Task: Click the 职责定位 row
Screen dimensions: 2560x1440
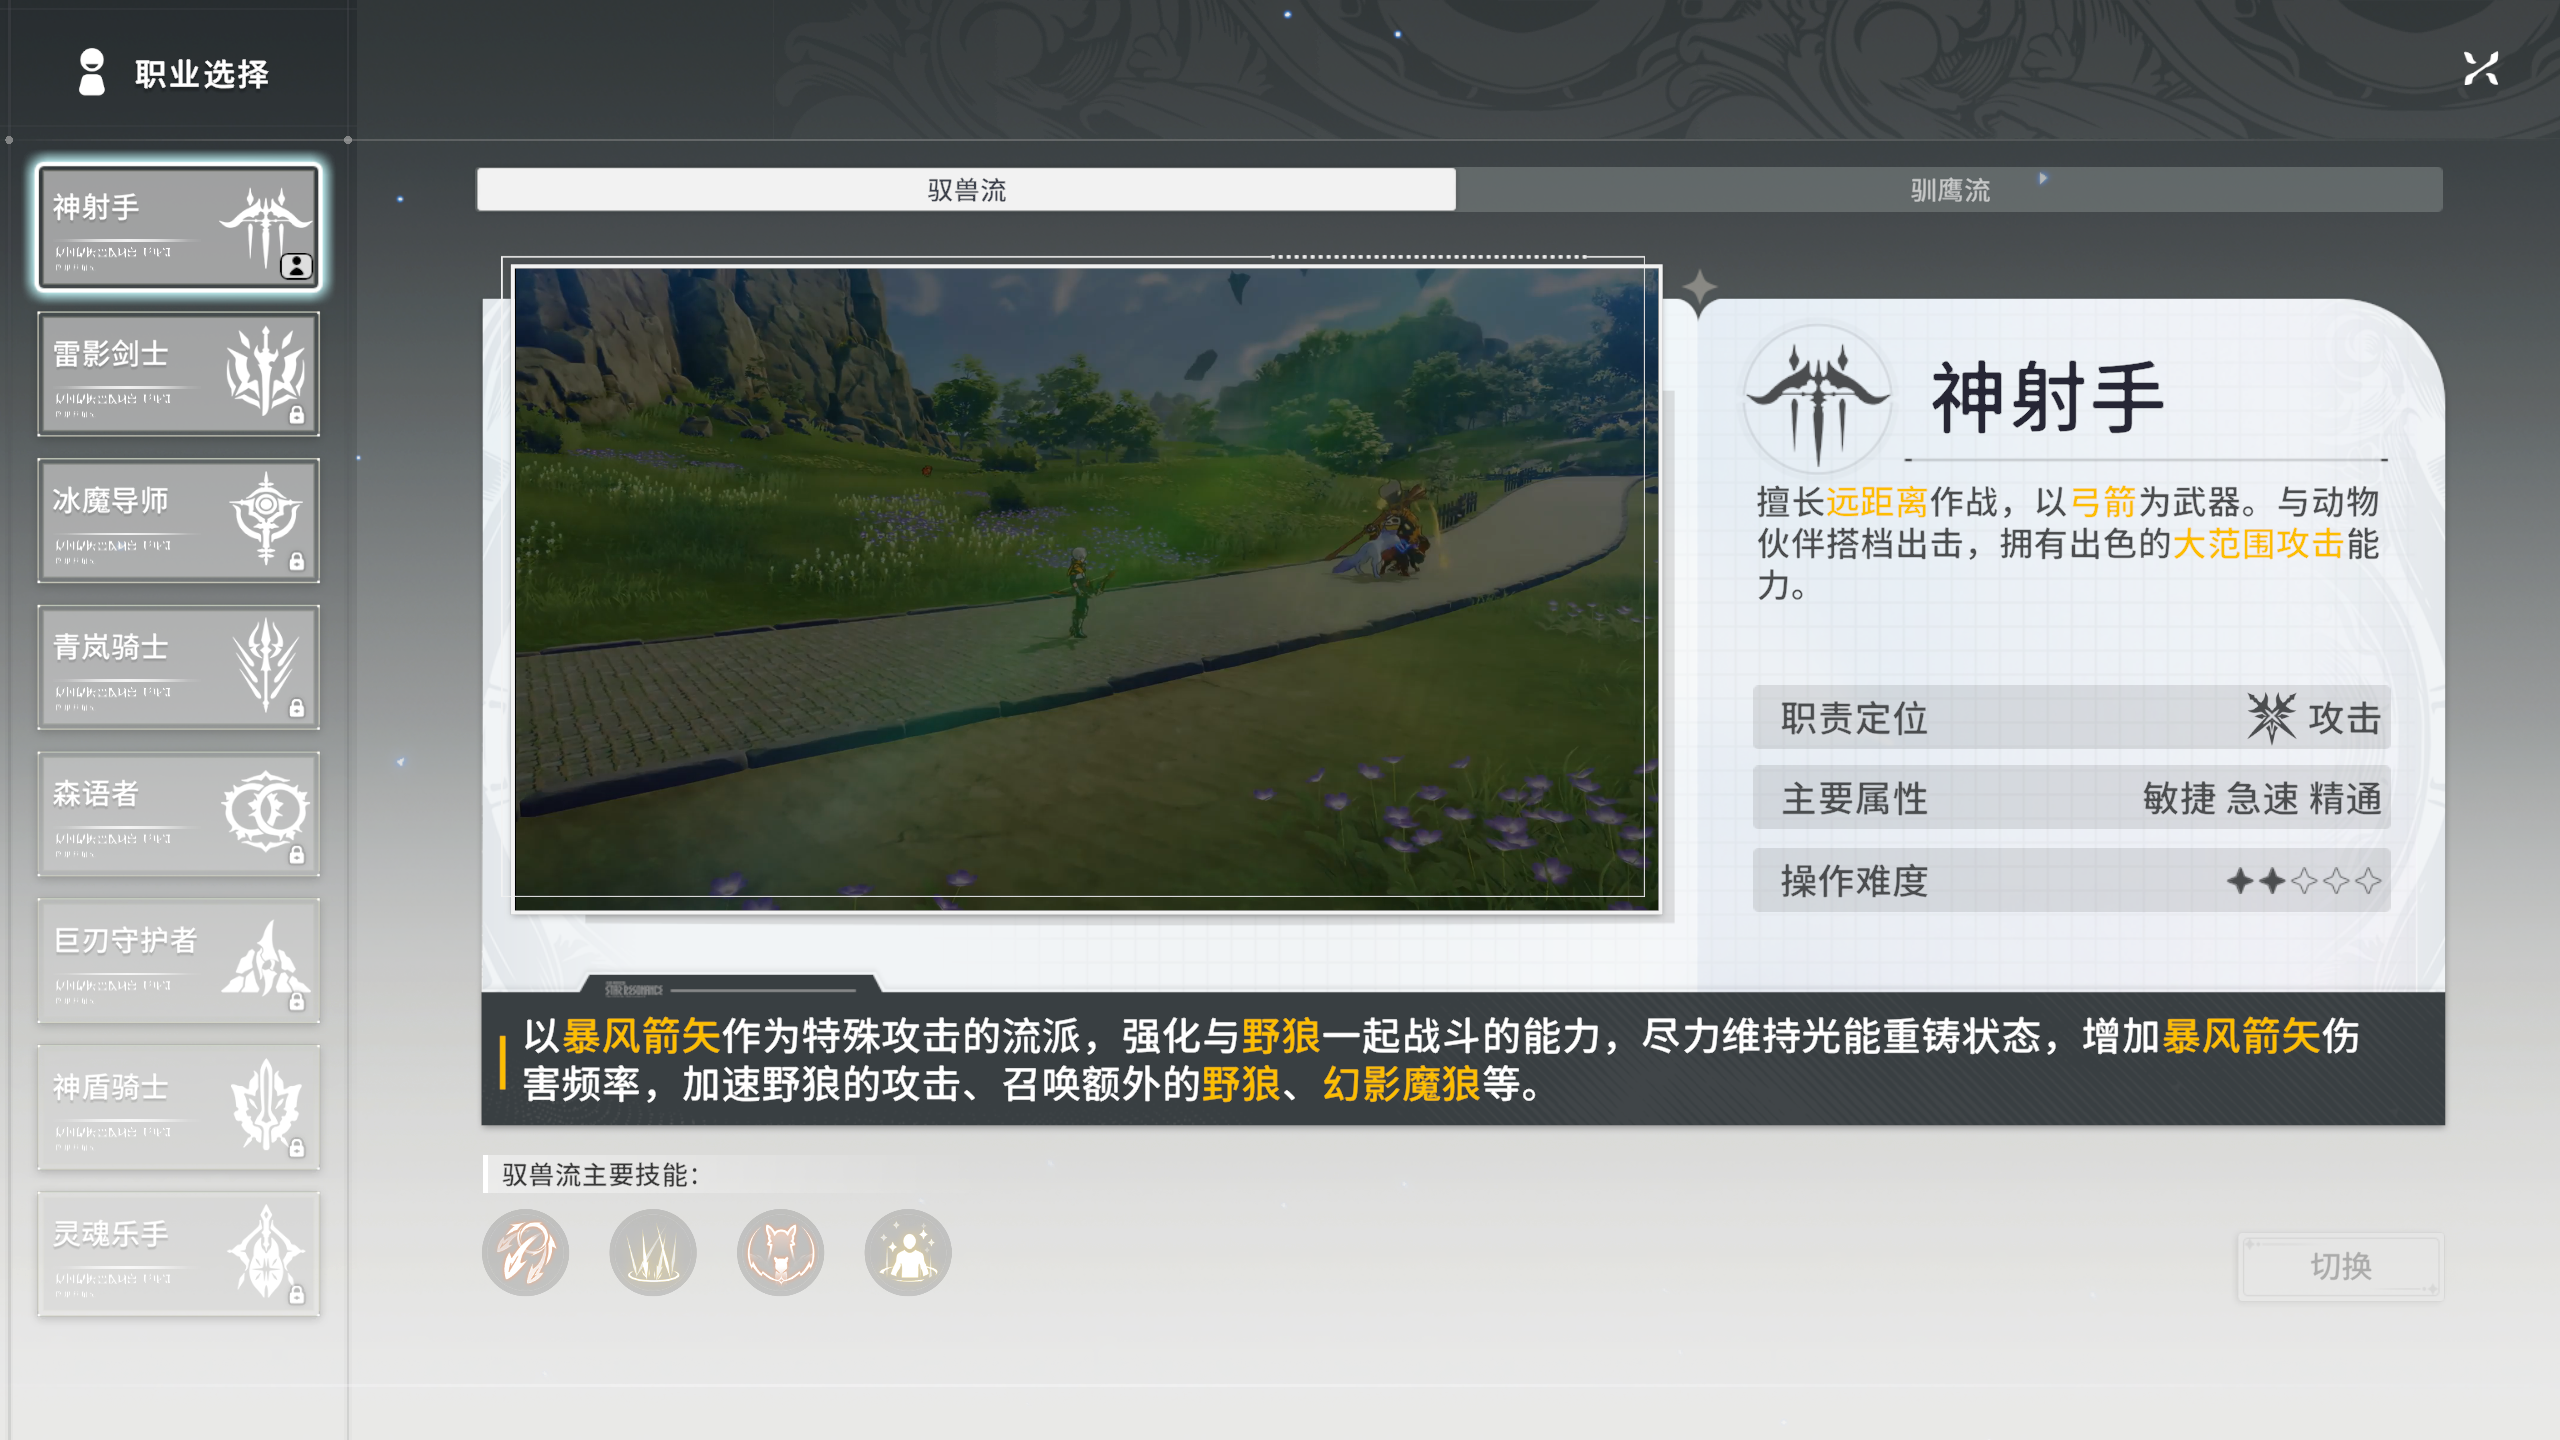Action: click(x=2071, y=718)
